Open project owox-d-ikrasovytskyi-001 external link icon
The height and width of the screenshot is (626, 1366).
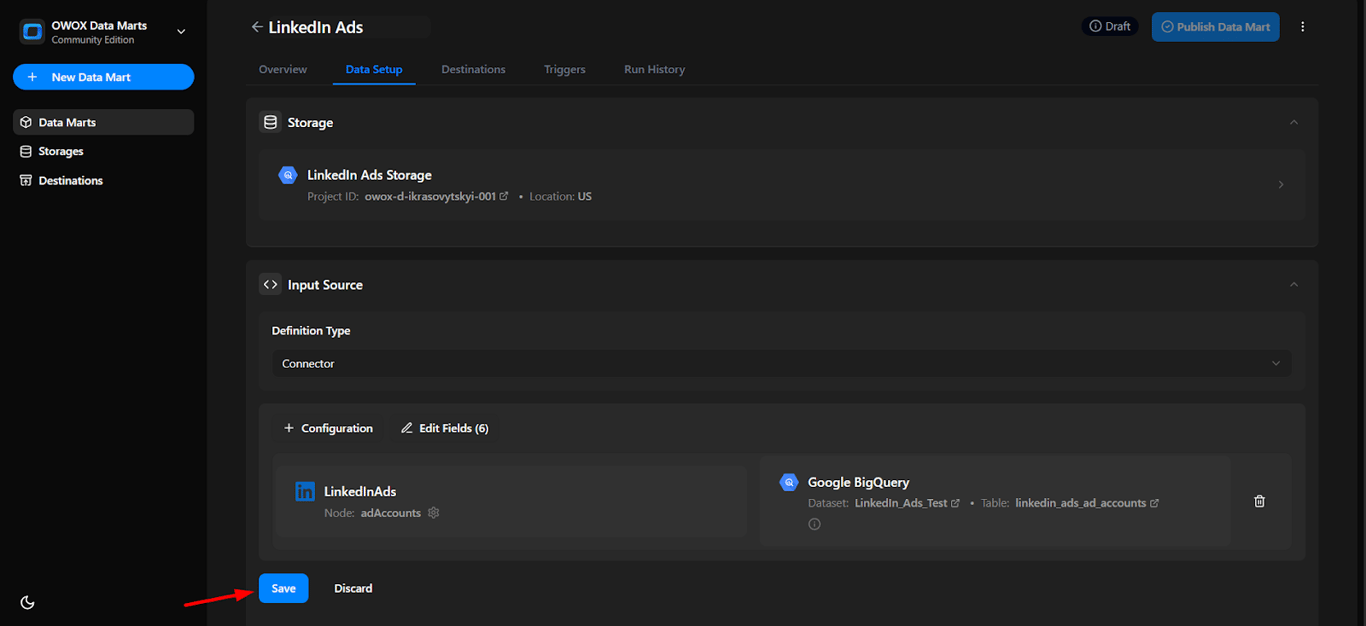tap(504, 197)
